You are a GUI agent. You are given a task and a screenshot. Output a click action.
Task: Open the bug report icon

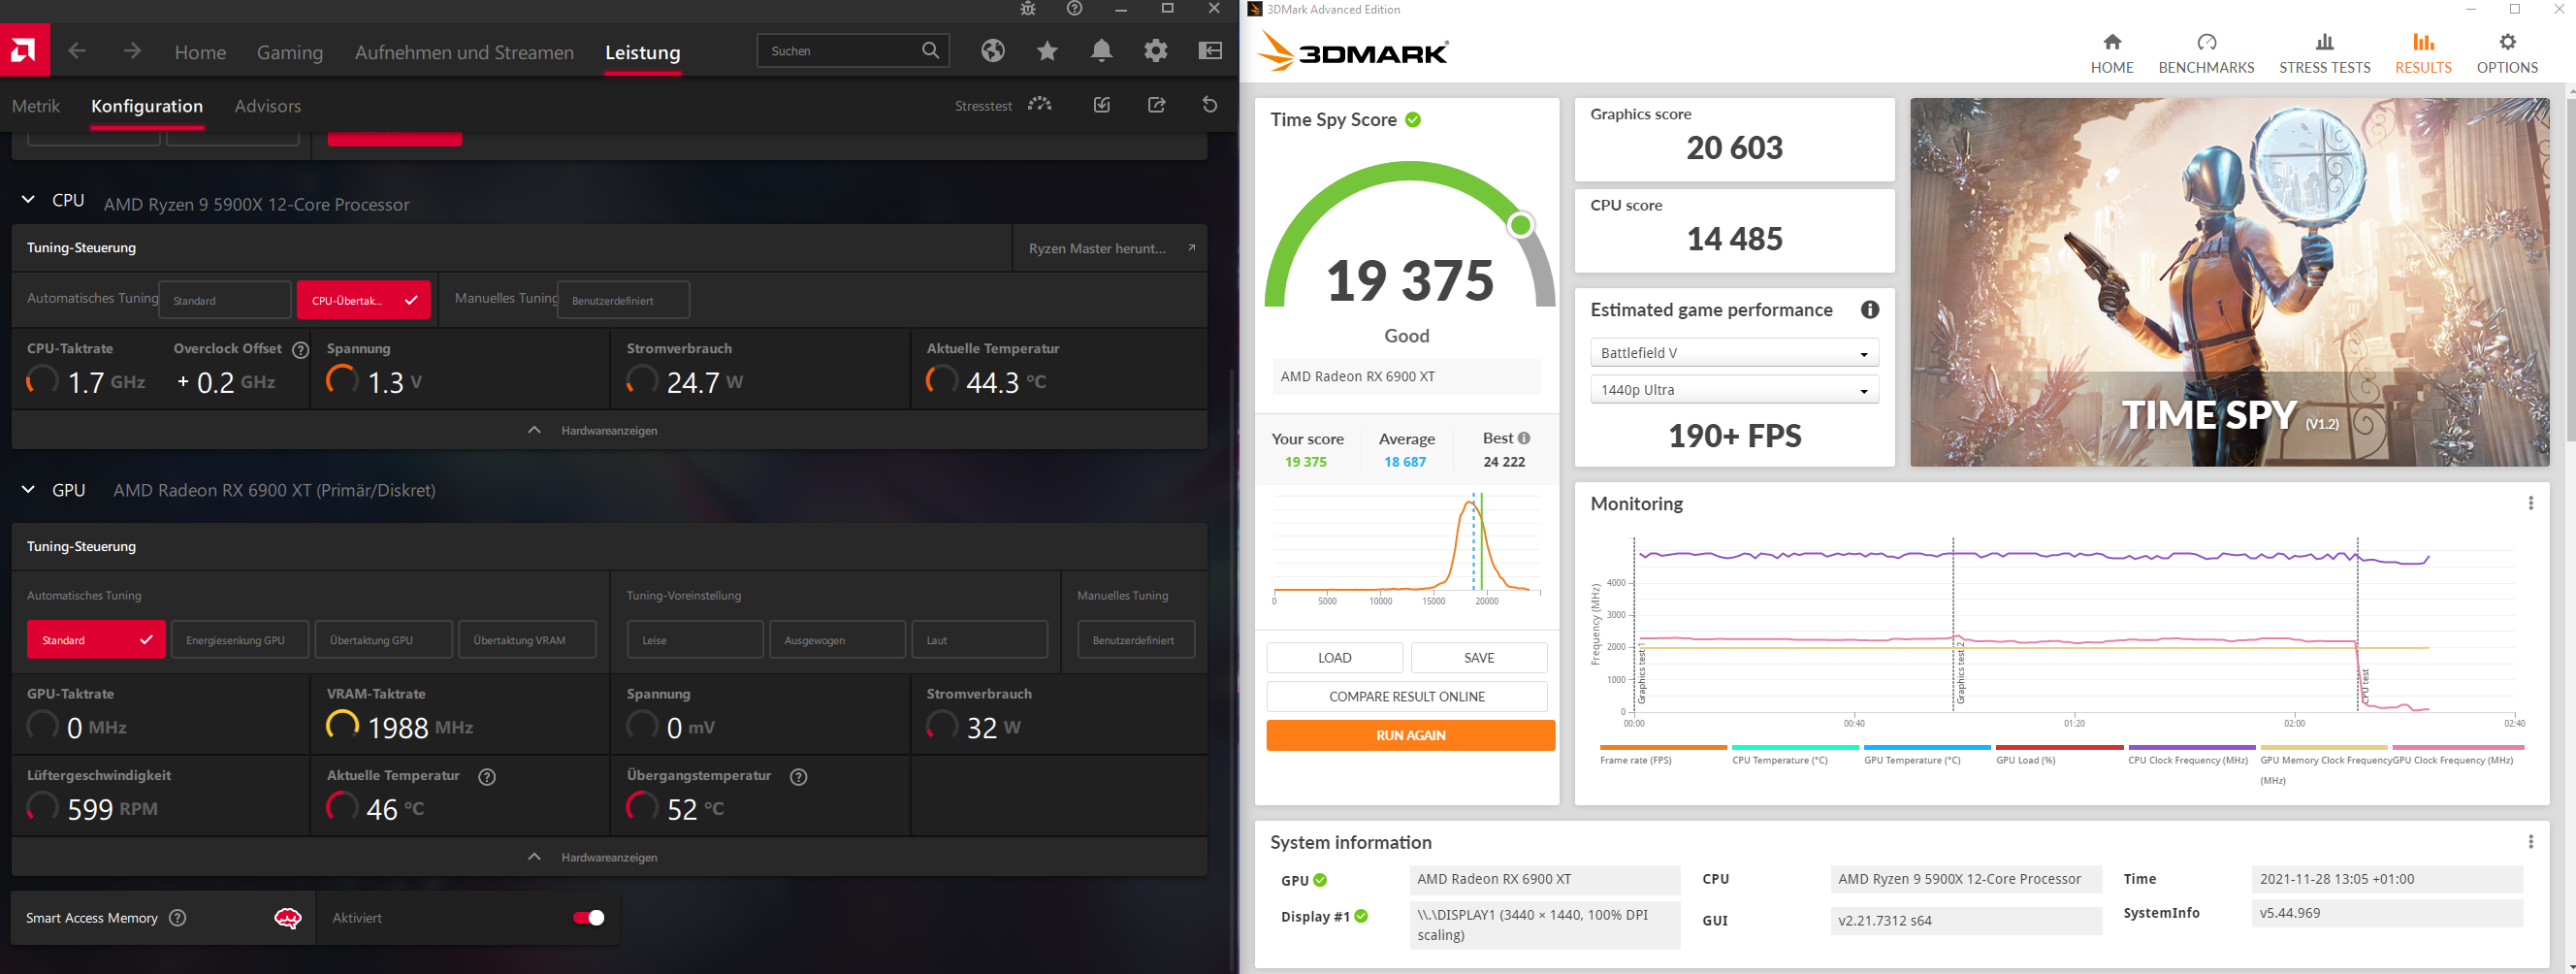[1028, 9]
